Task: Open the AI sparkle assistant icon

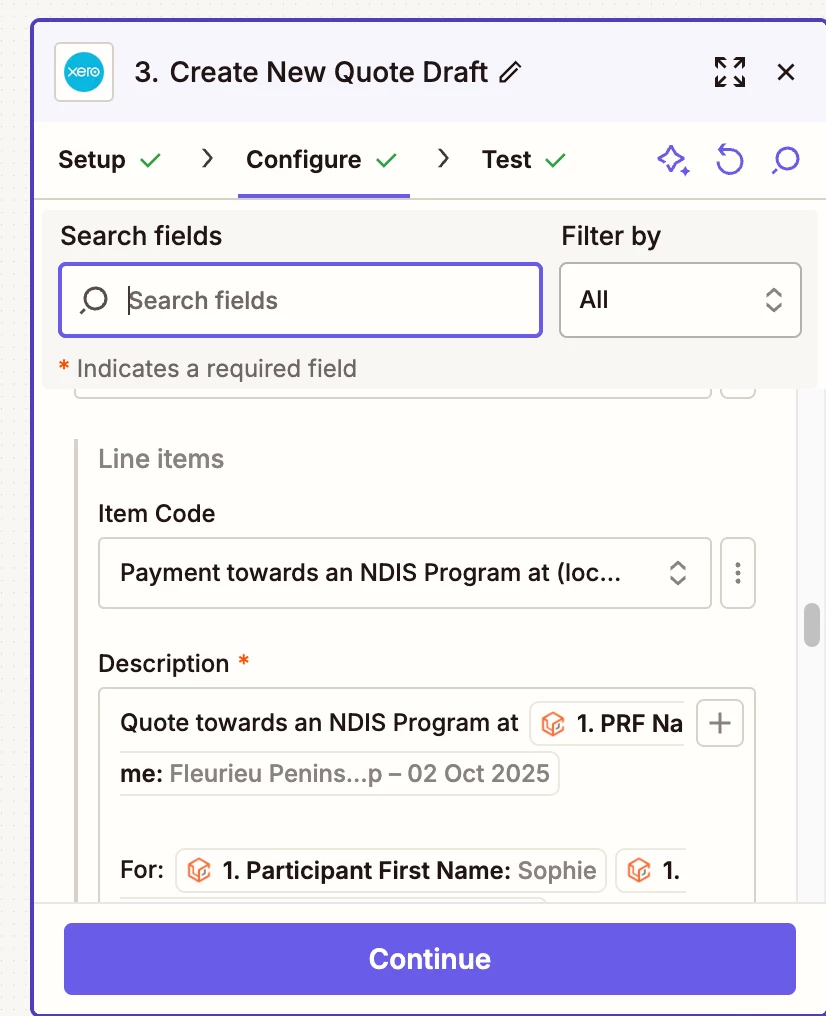Action: [673, 160]
